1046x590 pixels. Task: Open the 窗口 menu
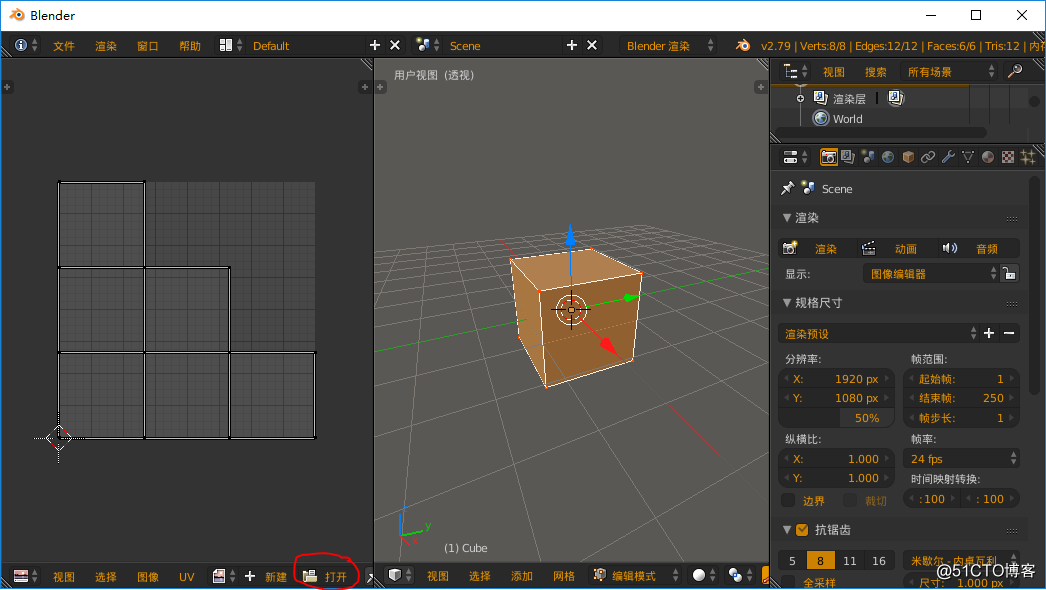tap(147, 45)
